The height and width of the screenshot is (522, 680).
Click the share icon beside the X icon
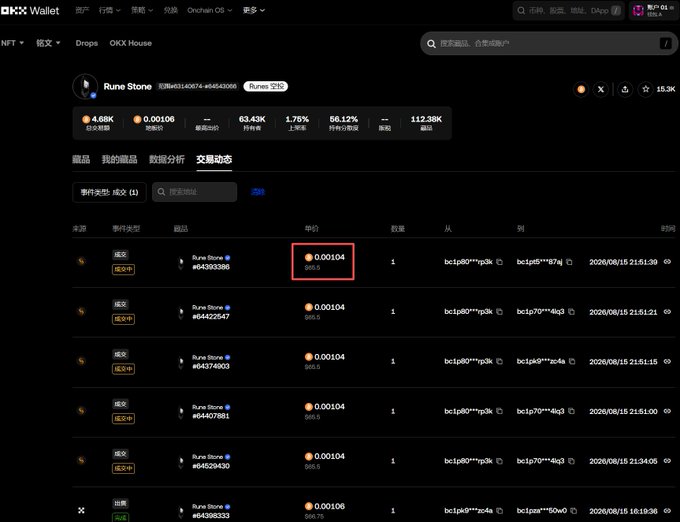[x=625, y=89]
